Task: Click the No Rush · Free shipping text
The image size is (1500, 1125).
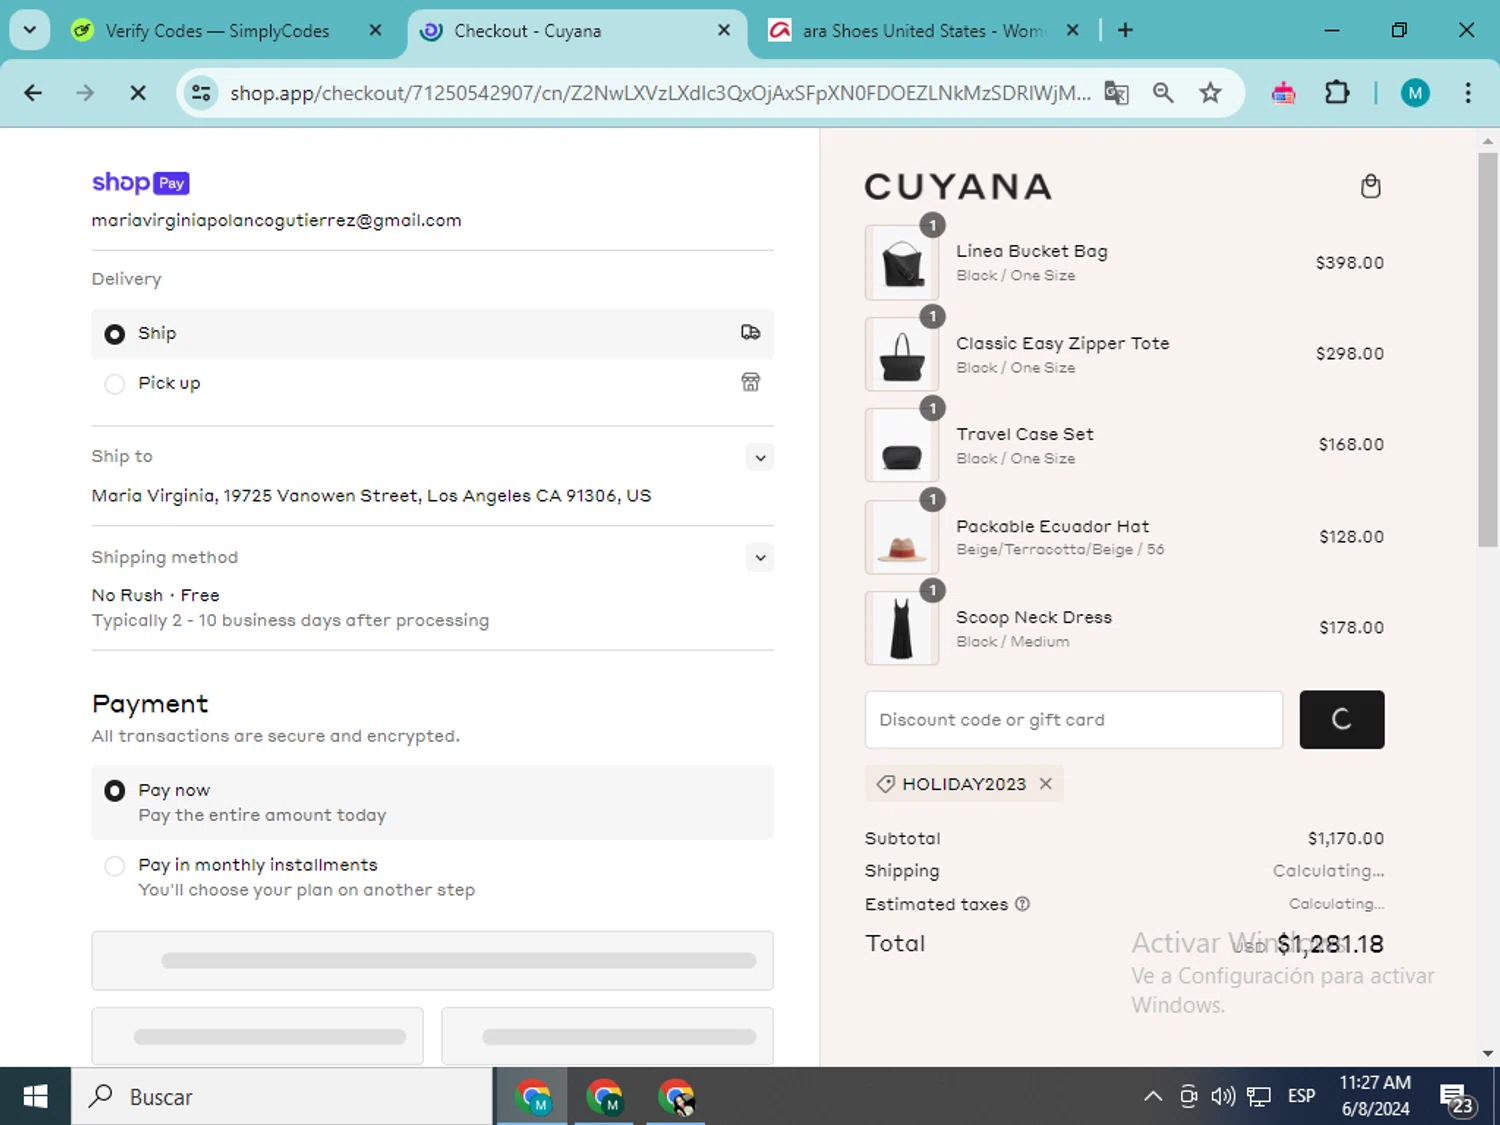Action: 155,595
